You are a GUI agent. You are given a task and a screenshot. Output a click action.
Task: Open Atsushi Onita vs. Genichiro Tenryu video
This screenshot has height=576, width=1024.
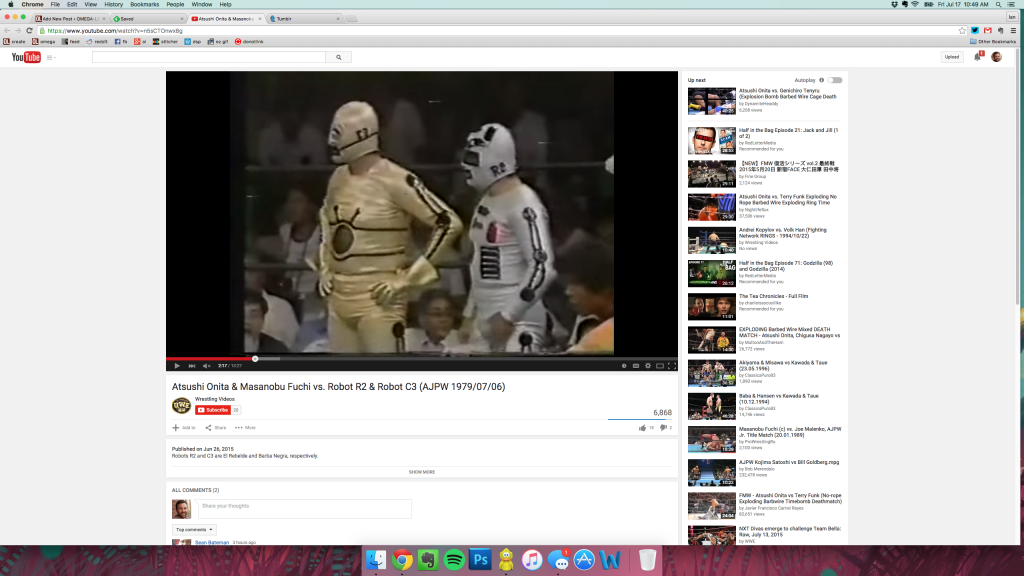pyautogui.click(x=787, y=93)
